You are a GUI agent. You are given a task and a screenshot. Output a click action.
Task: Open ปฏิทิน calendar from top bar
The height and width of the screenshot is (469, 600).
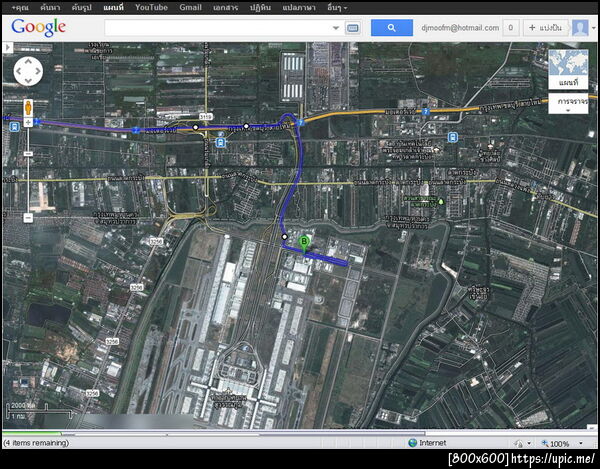pyautogui.click(x=260, y=7)
